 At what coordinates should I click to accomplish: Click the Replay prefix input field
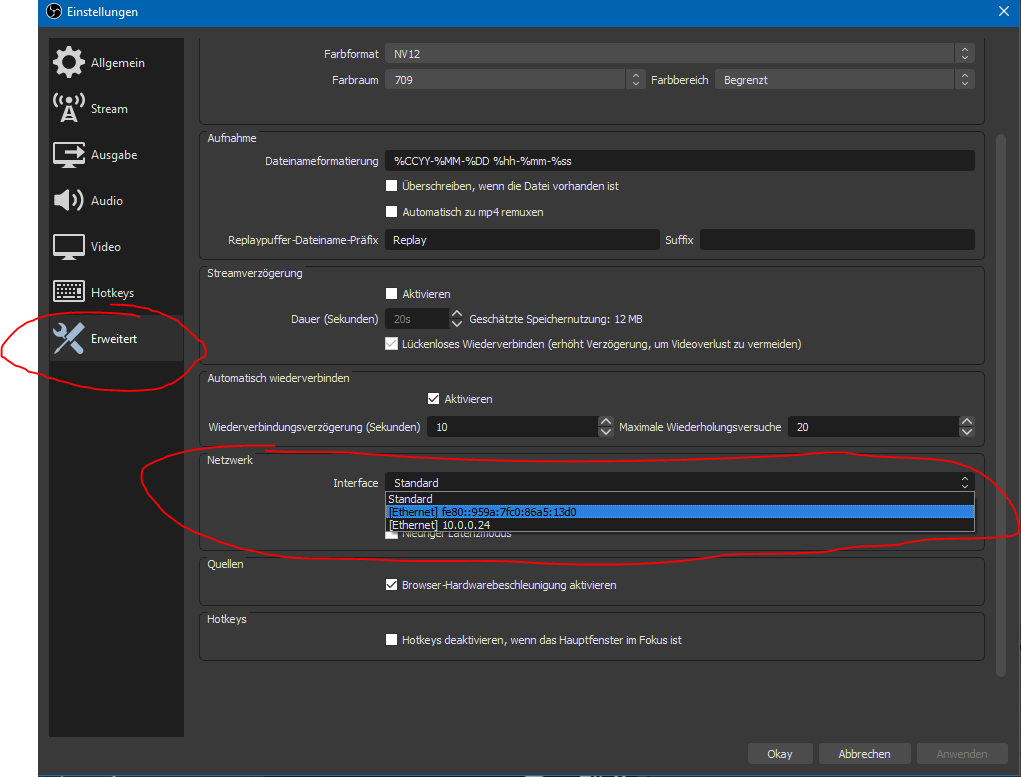pyautogui.click(x=522, y=240)
